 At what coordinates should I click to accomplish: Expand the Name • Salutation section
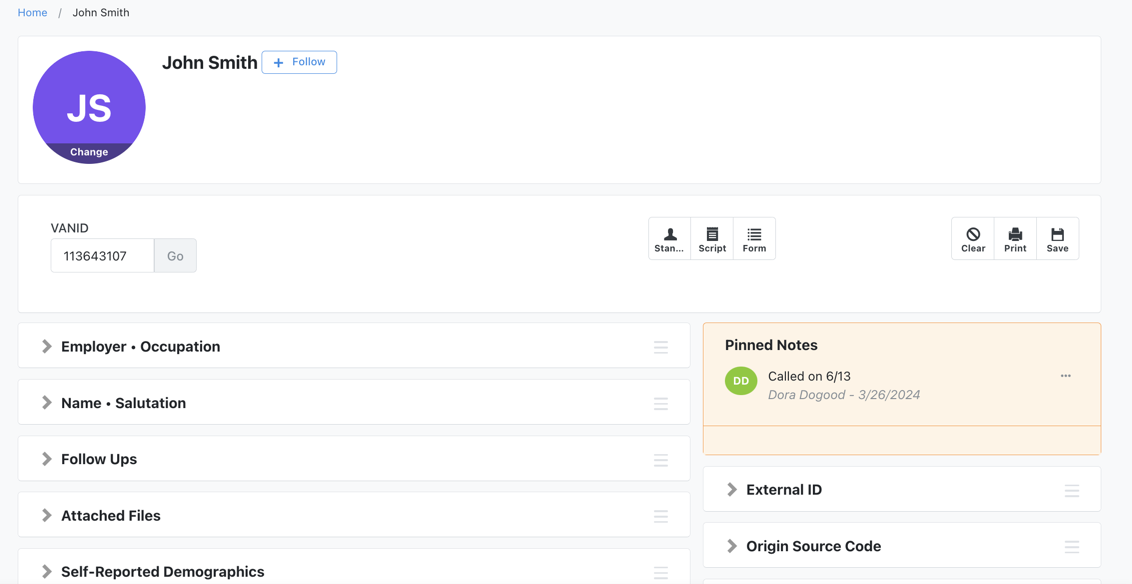pyautogui.click(x=46, y=403)
